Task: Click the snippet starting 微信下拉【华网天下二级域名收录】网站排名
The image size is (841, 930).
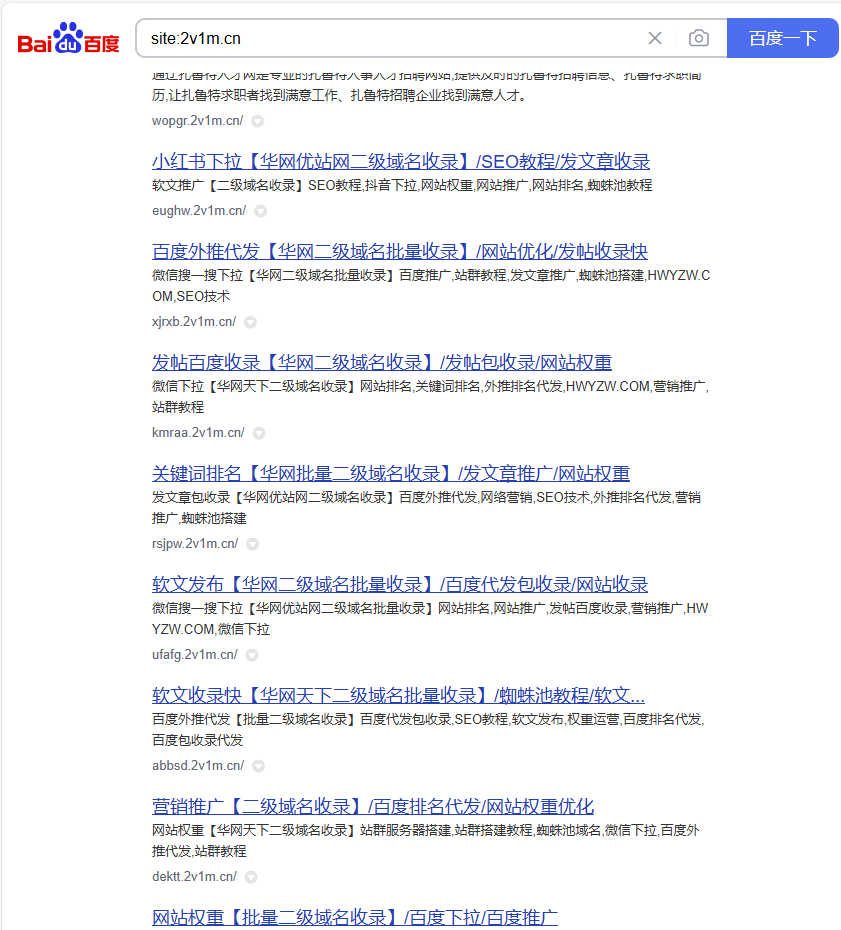Action: [x=431, y=397]
